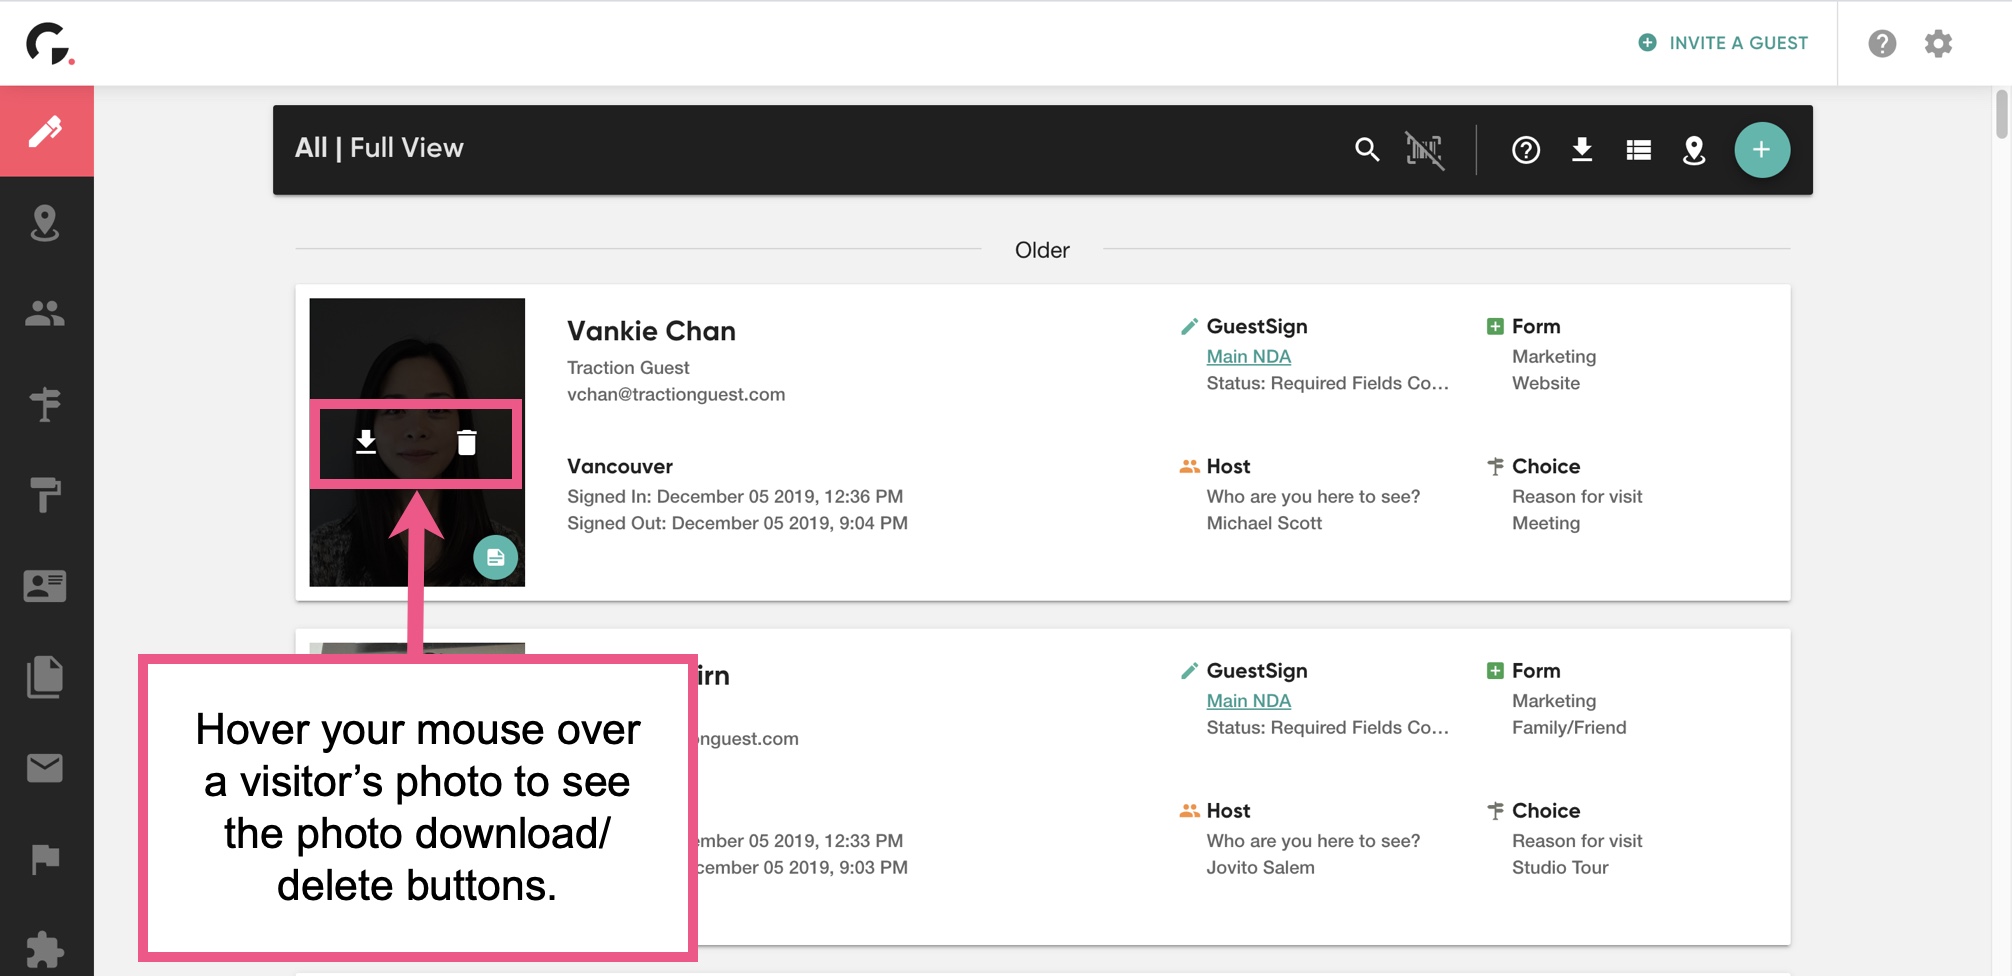Click the All | Full View title
2012x976 pixels.
(x=379, y=148)
